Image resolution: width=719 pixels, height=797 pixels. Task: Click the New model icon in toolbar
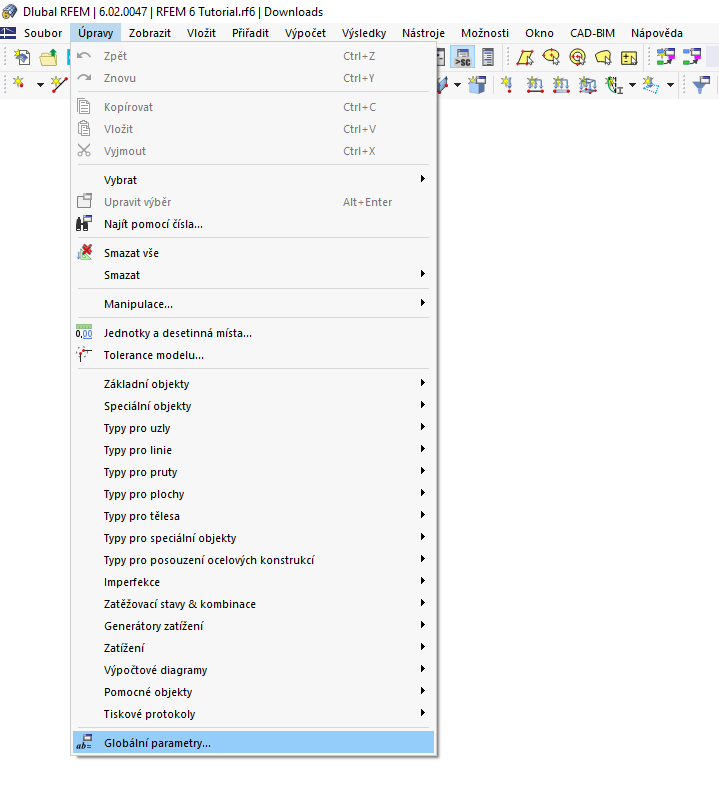pyautogui.click(x=22, y=57)
